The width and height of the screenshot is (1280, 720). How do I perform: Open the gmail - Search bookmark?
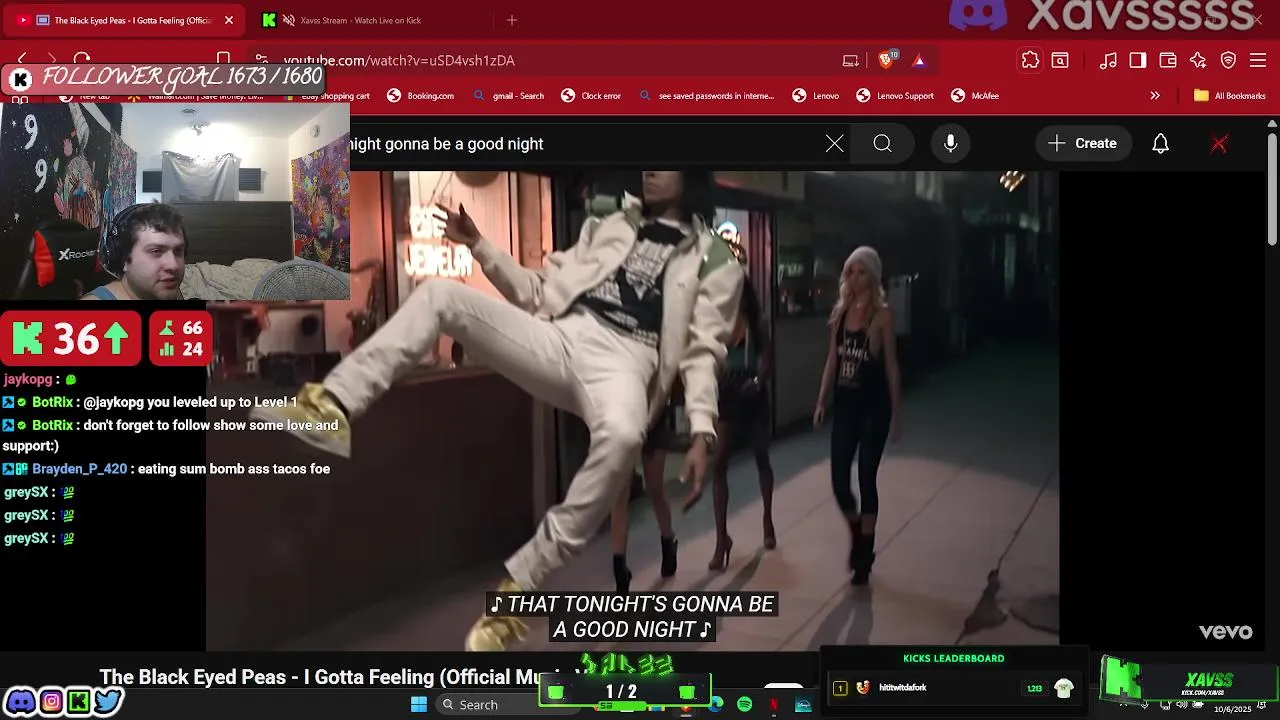tap(509, 96)
